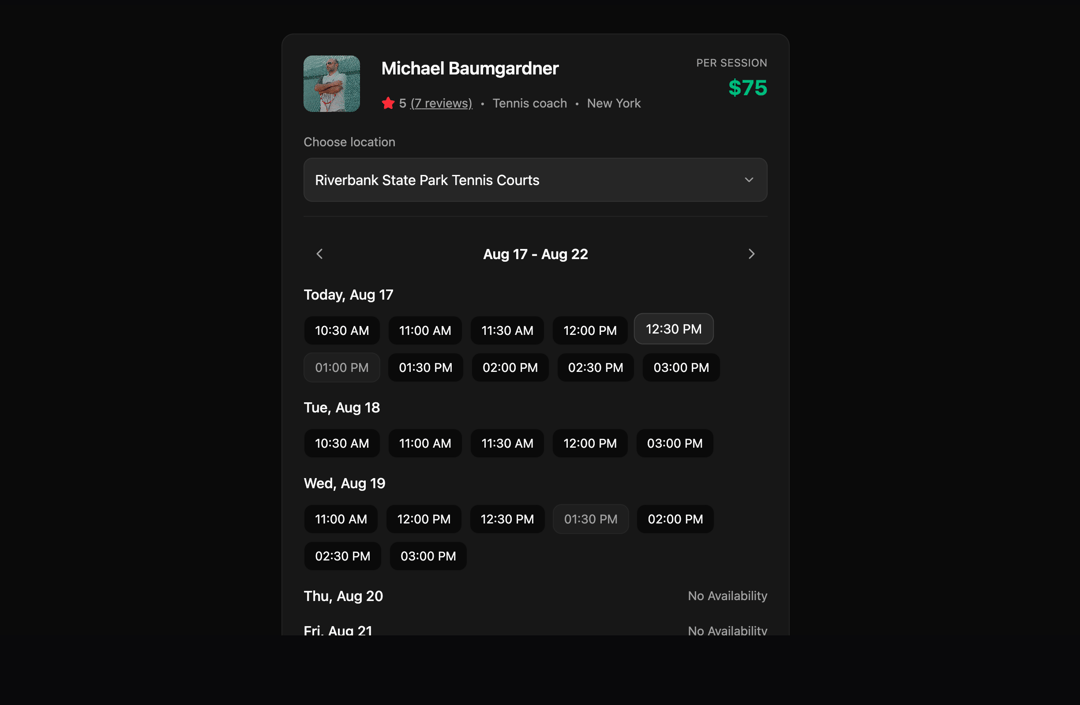The image size is (1080, 705).
Task: Pick 11:30 AM slot on Tue, Aug 18
Action: pos(507,443)
